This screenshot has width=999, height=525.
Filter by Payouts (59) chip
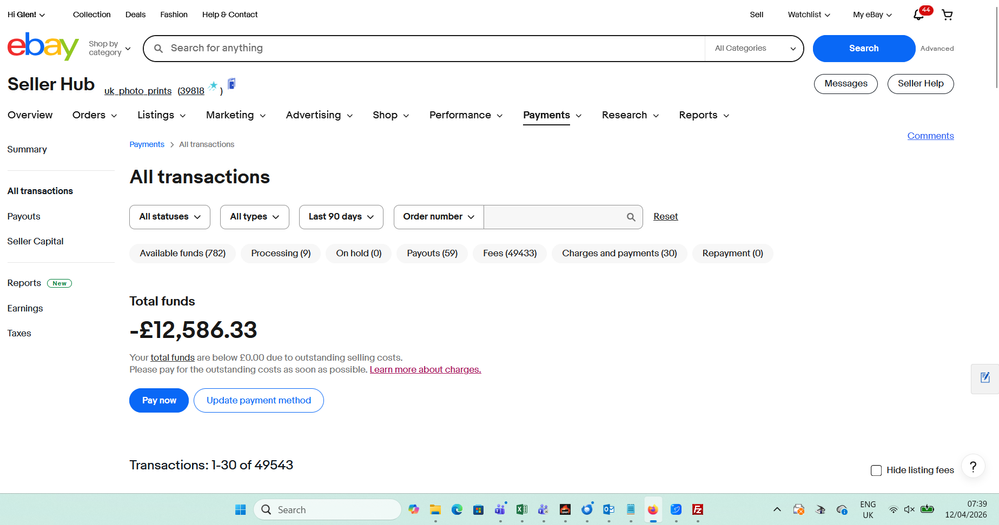432,253
